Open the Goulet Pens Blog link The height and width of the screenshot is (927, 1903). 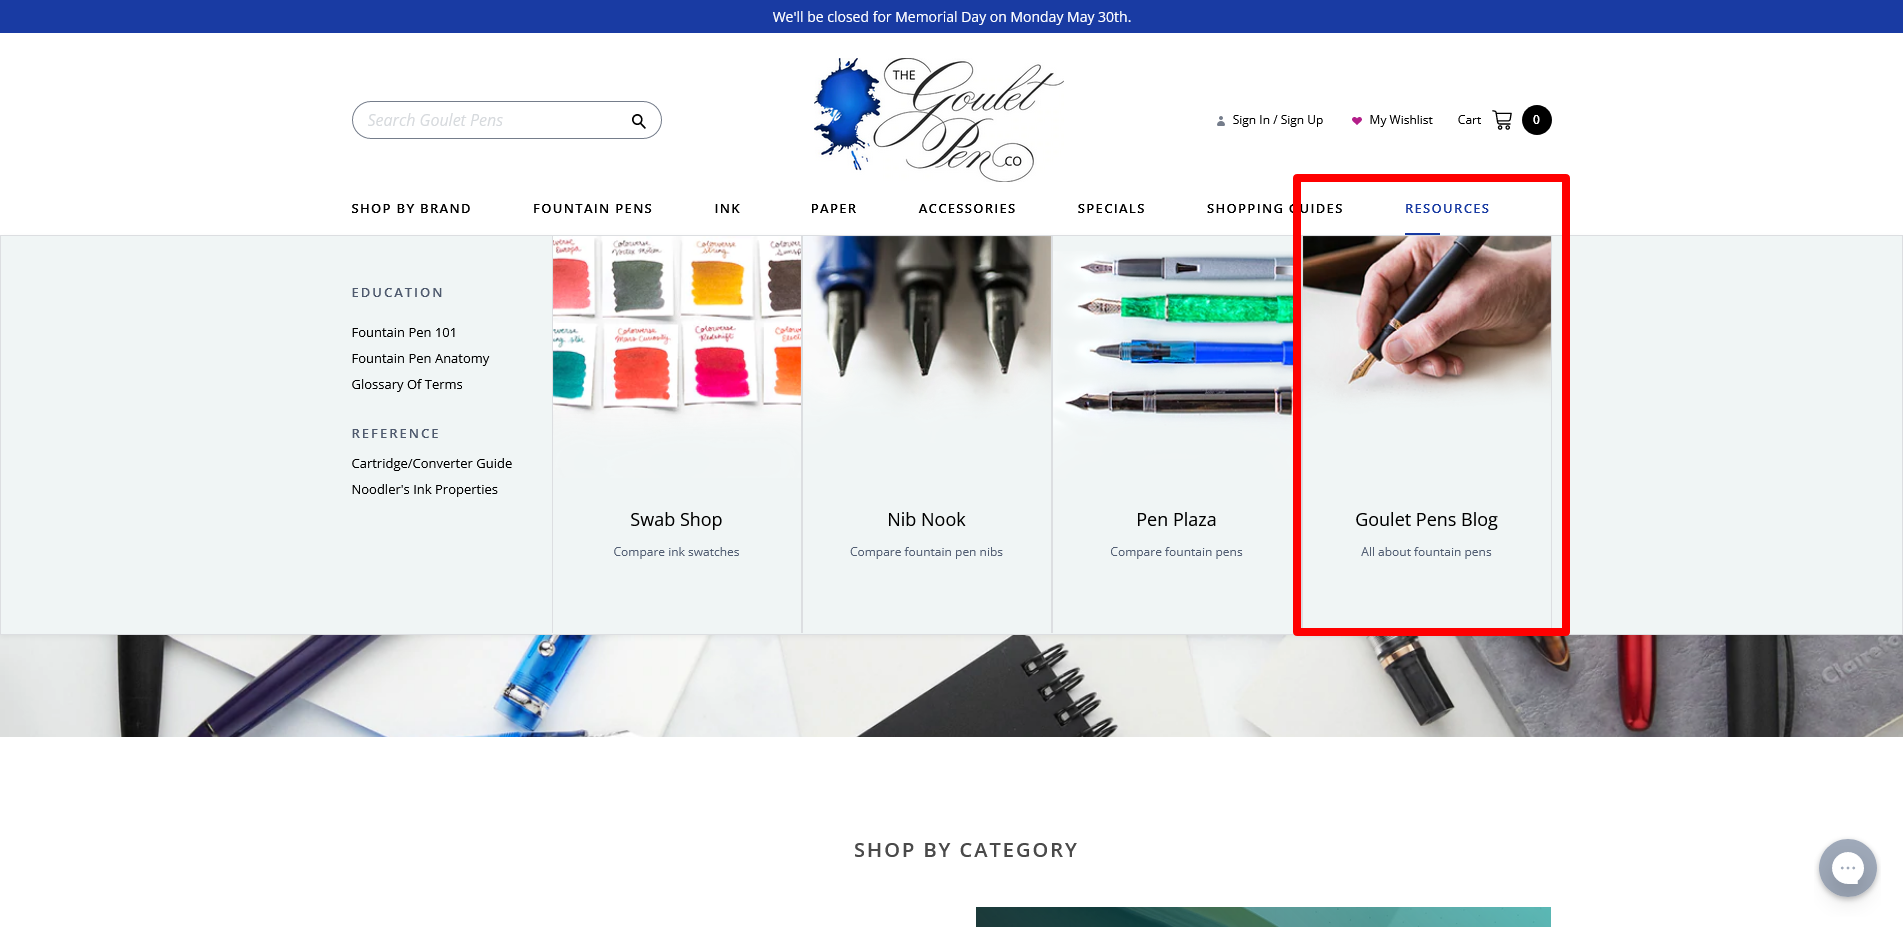click(x=1426, y=520)
